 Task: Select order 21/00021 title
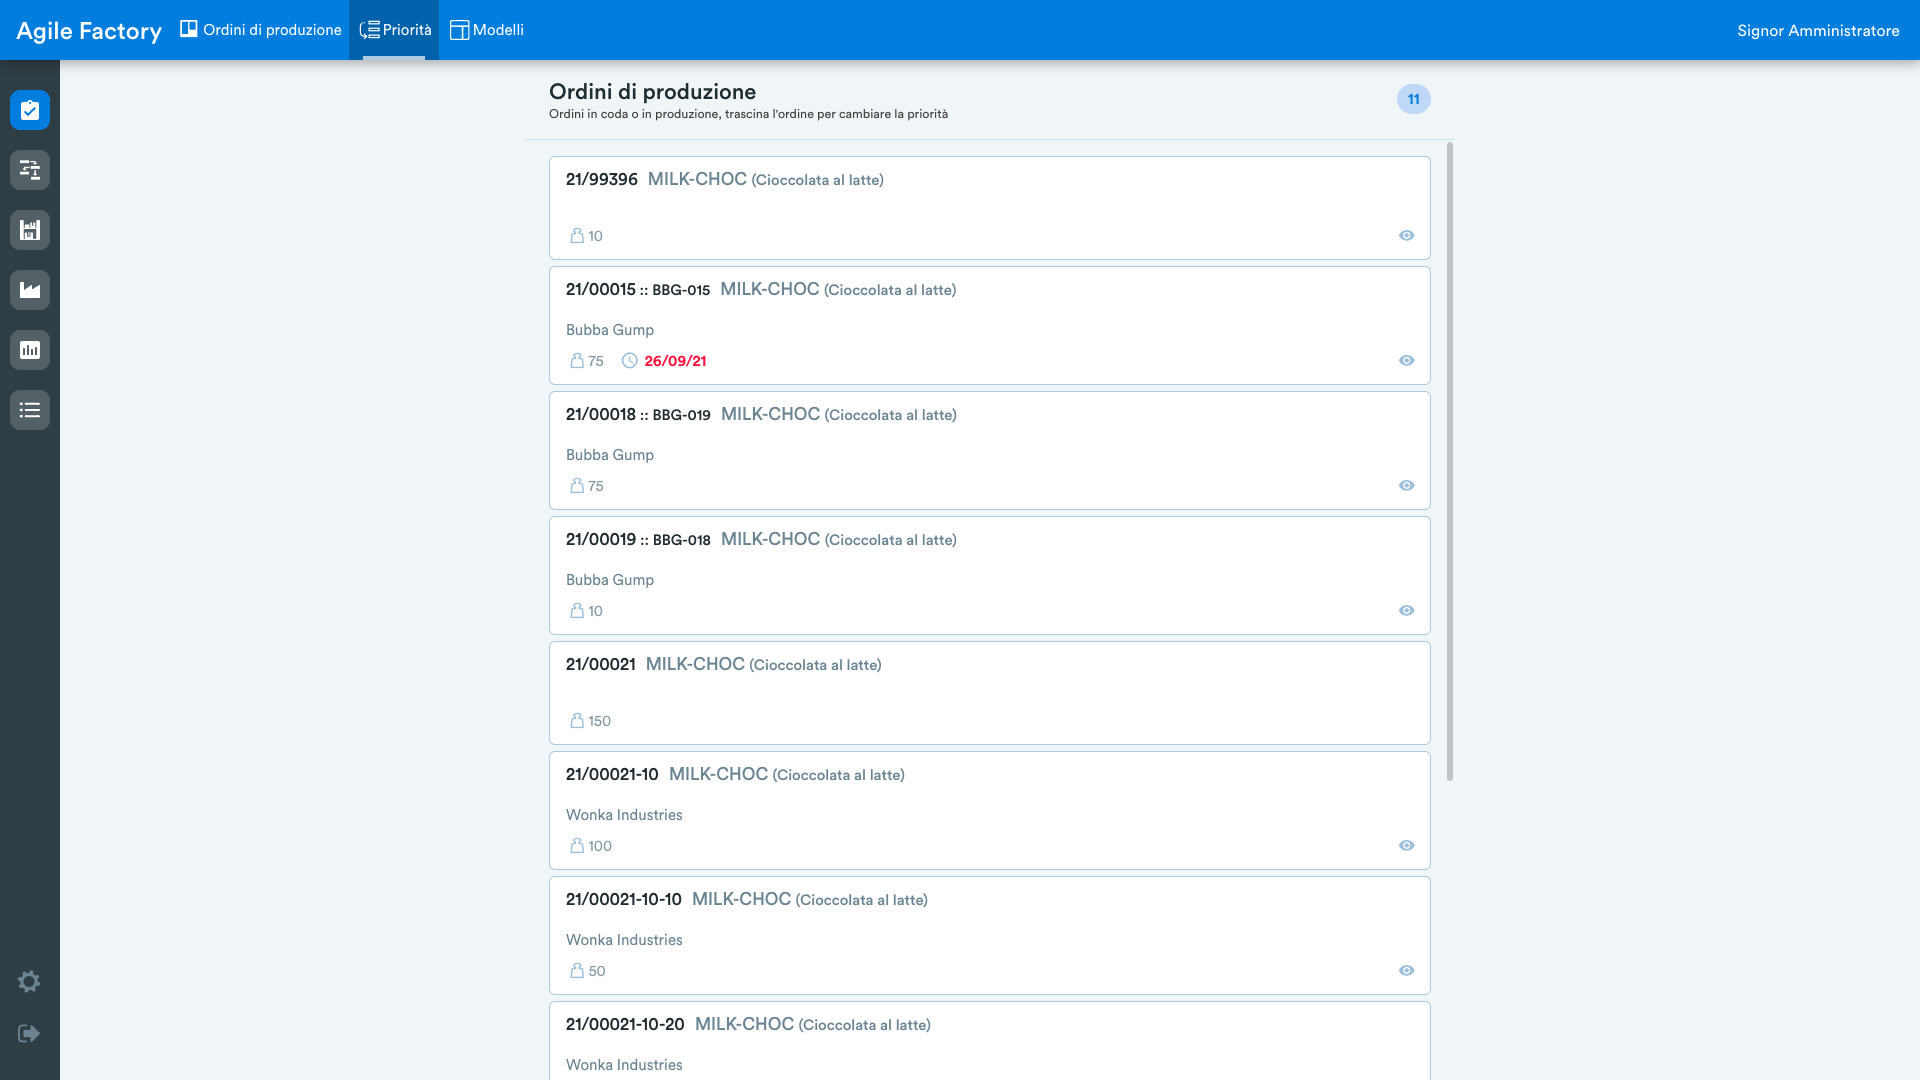601,665
